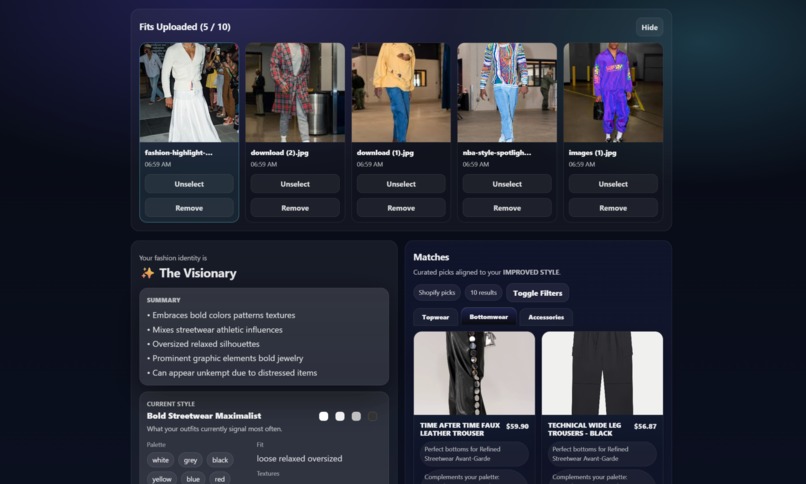Click 'Perfect bottoms' note under leather trouser
Screen dimensions: 806x484
point(474,454)
